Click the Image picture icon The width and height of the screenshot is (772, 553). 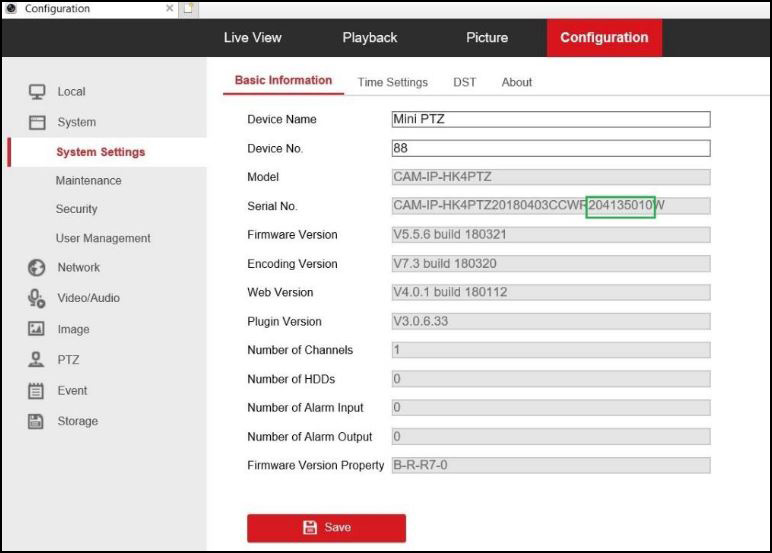pos(36,329)
